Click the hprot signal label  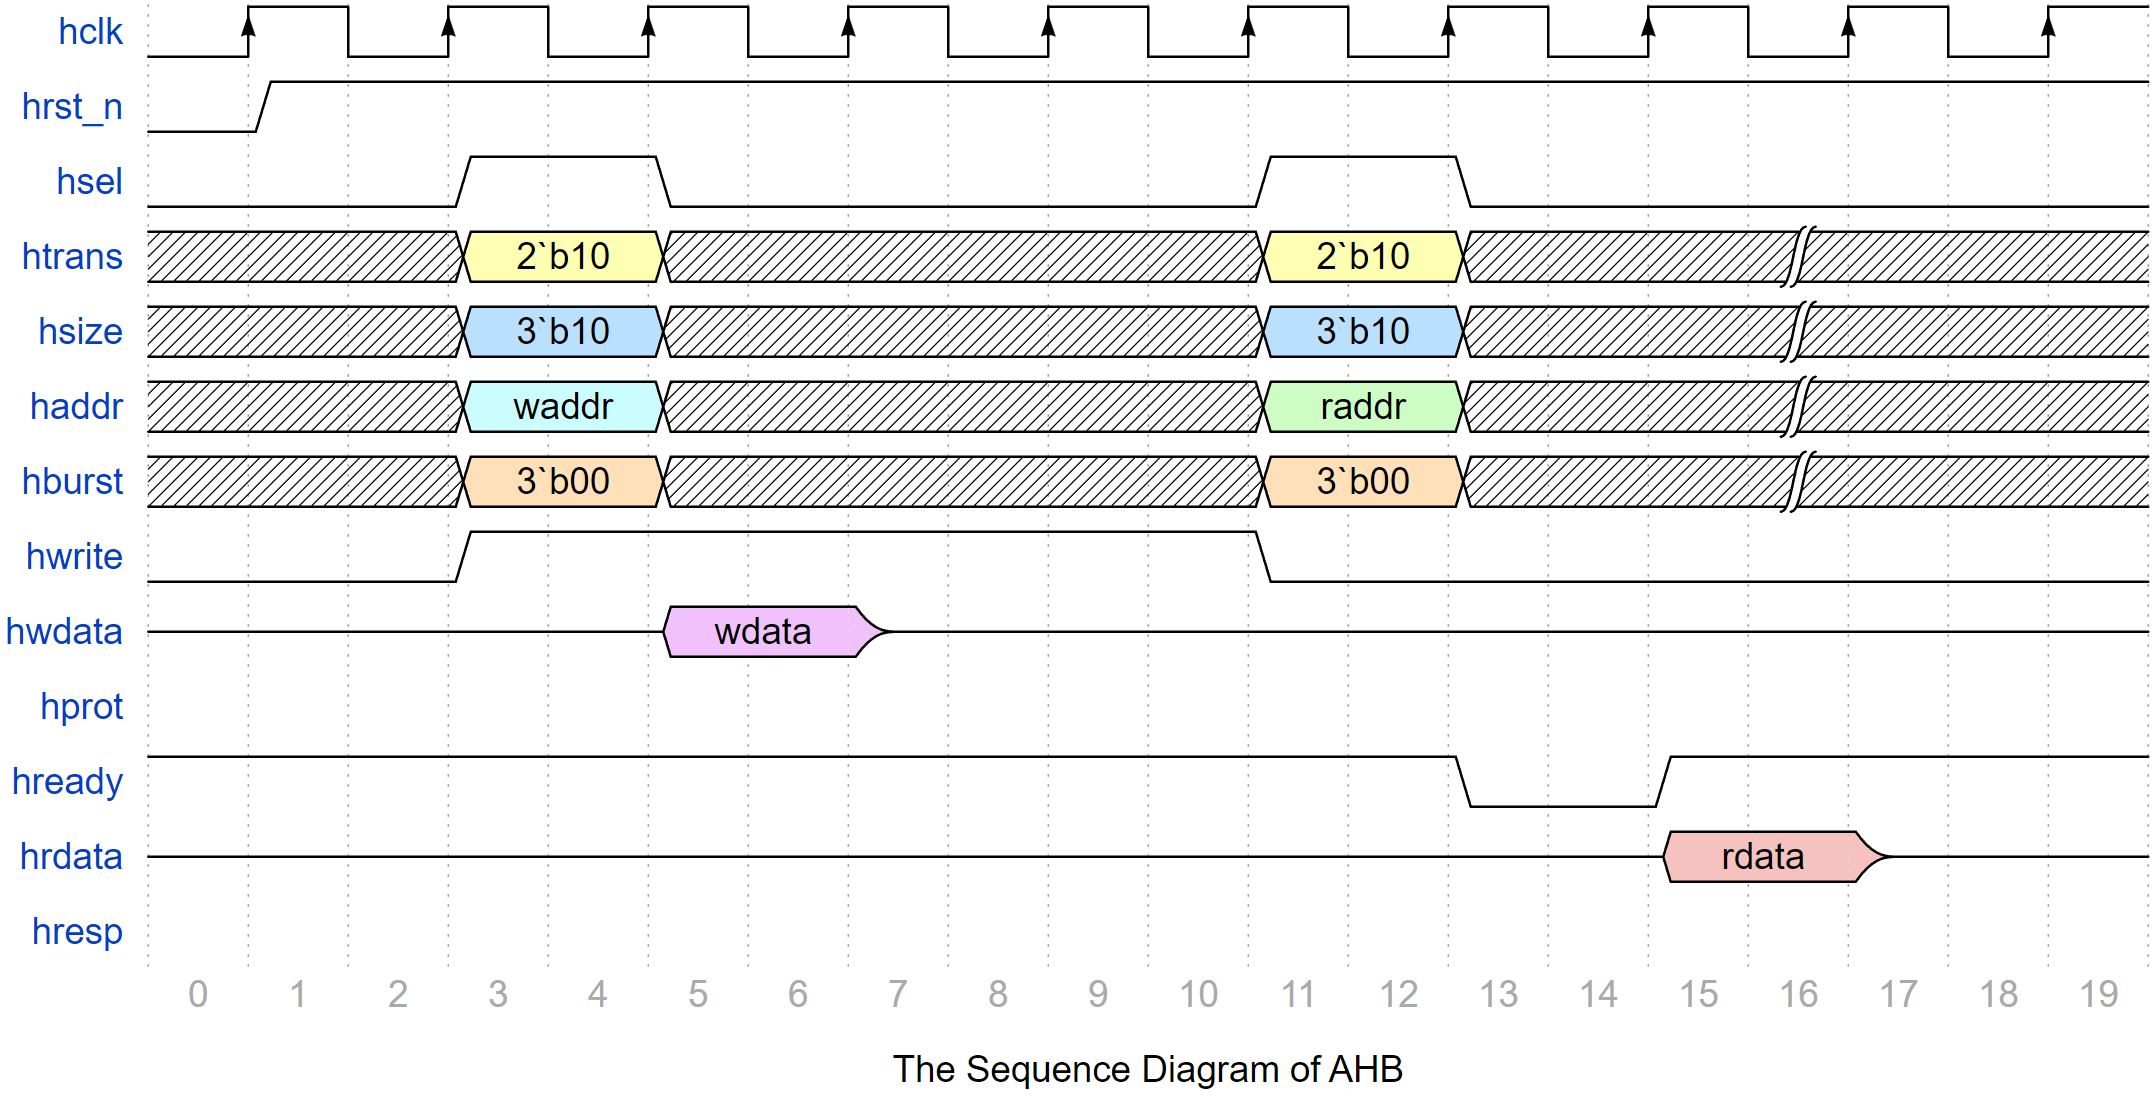81,707
